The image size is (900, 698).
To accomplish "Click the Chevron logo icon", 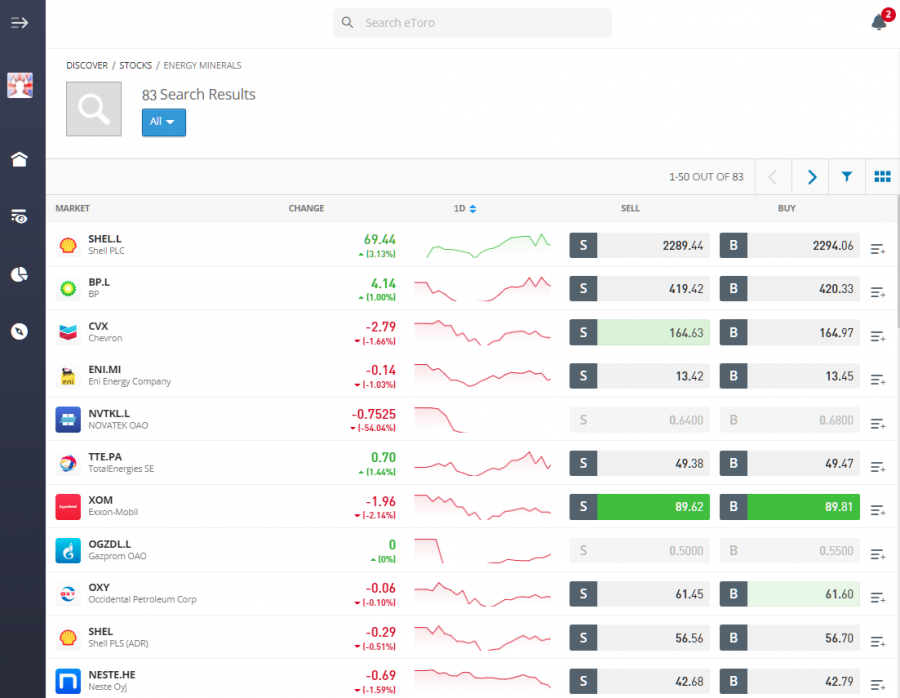I will click(x=68, y=332).
